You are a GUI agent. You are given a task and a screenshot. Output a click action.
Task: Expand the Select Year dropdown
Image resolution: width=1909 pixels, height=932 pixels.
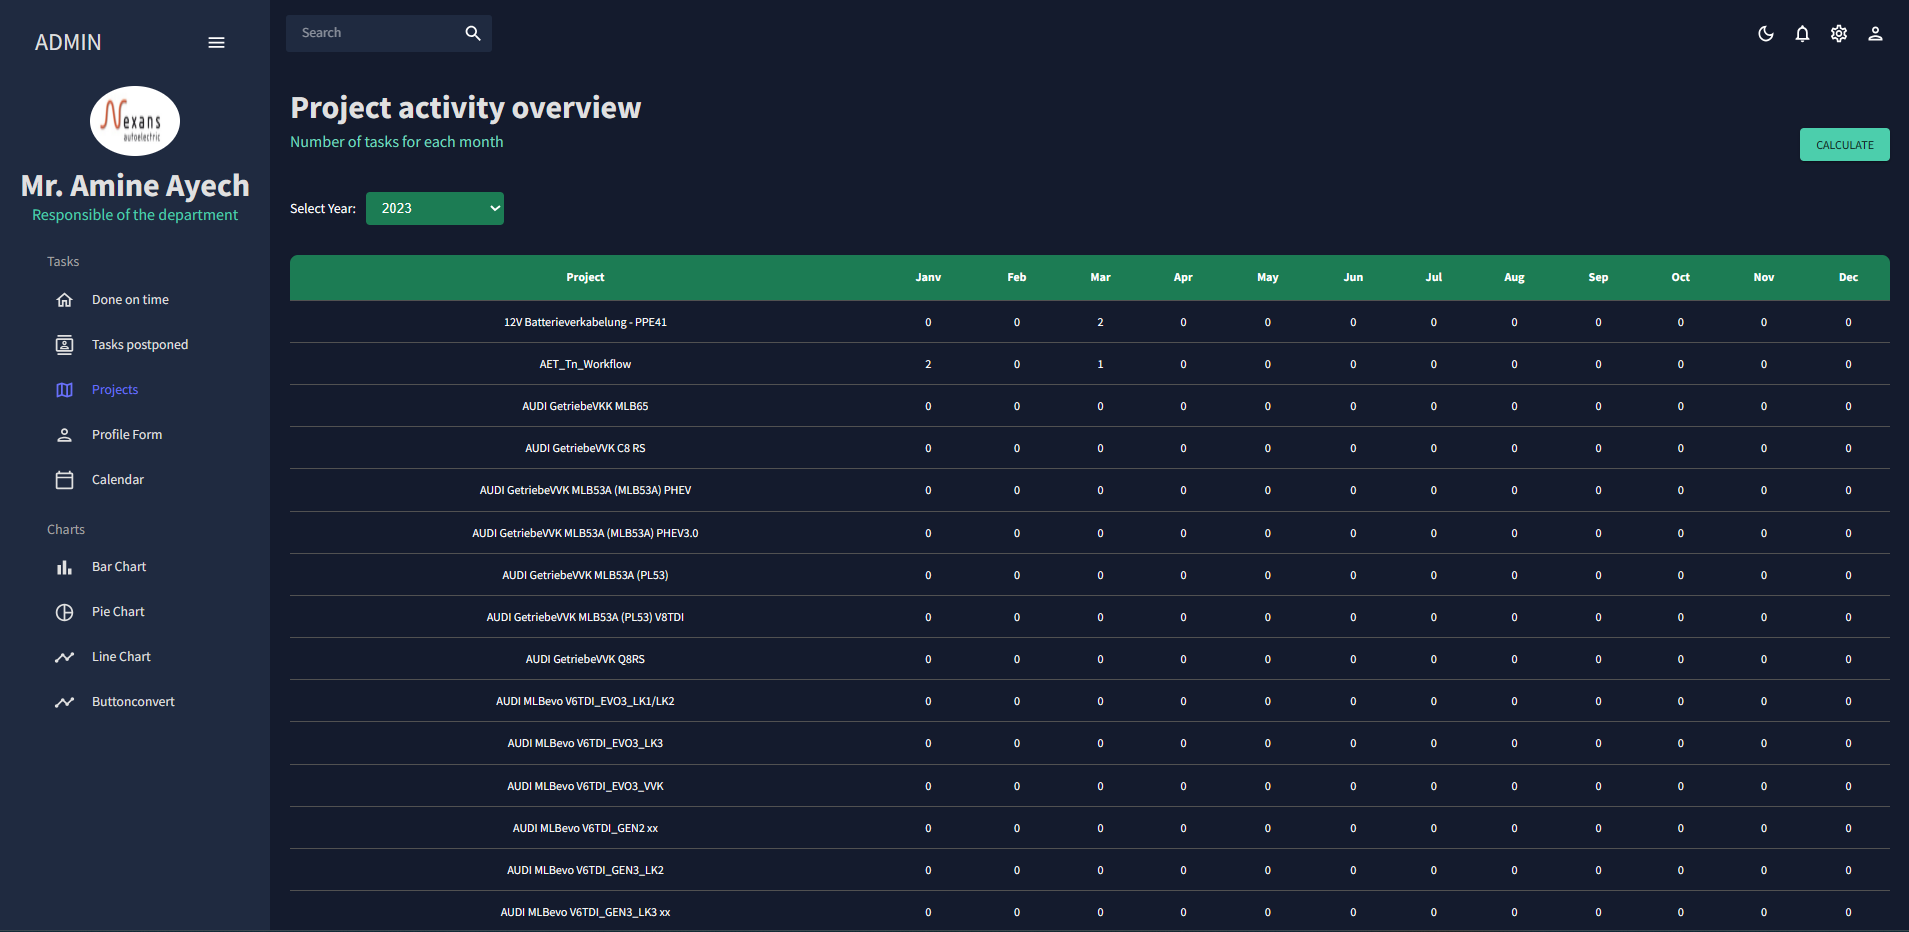click(x=435, y=208)
